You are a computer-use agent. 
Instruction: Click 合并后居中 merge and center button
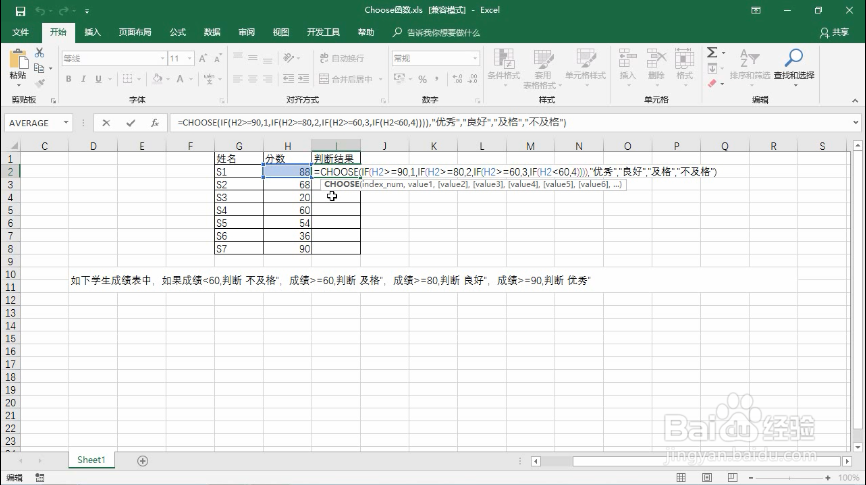point(346,79)
